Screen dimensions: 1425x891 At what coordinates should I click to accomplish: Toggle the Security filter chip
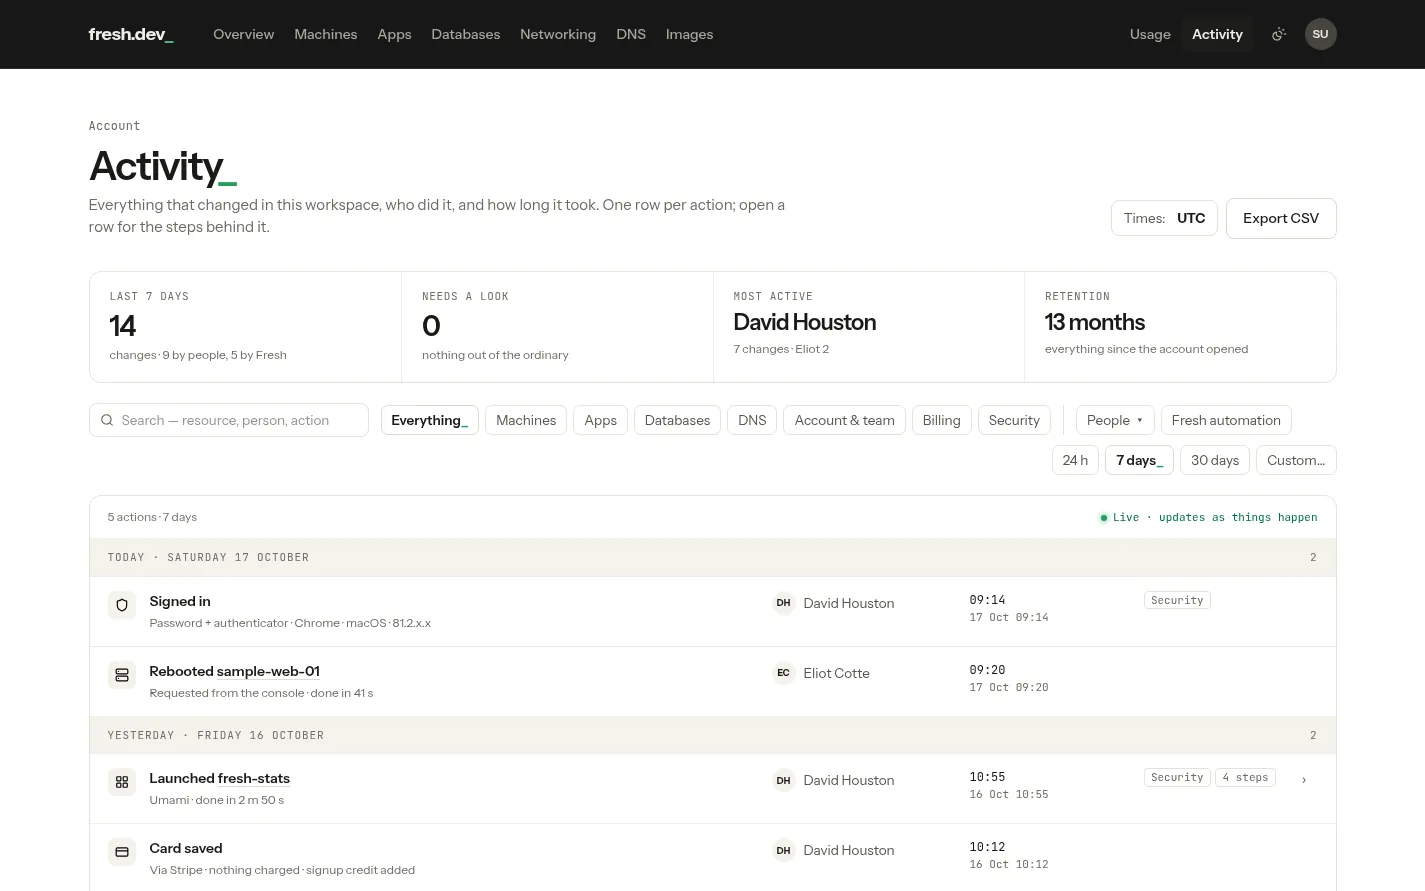1014,420
